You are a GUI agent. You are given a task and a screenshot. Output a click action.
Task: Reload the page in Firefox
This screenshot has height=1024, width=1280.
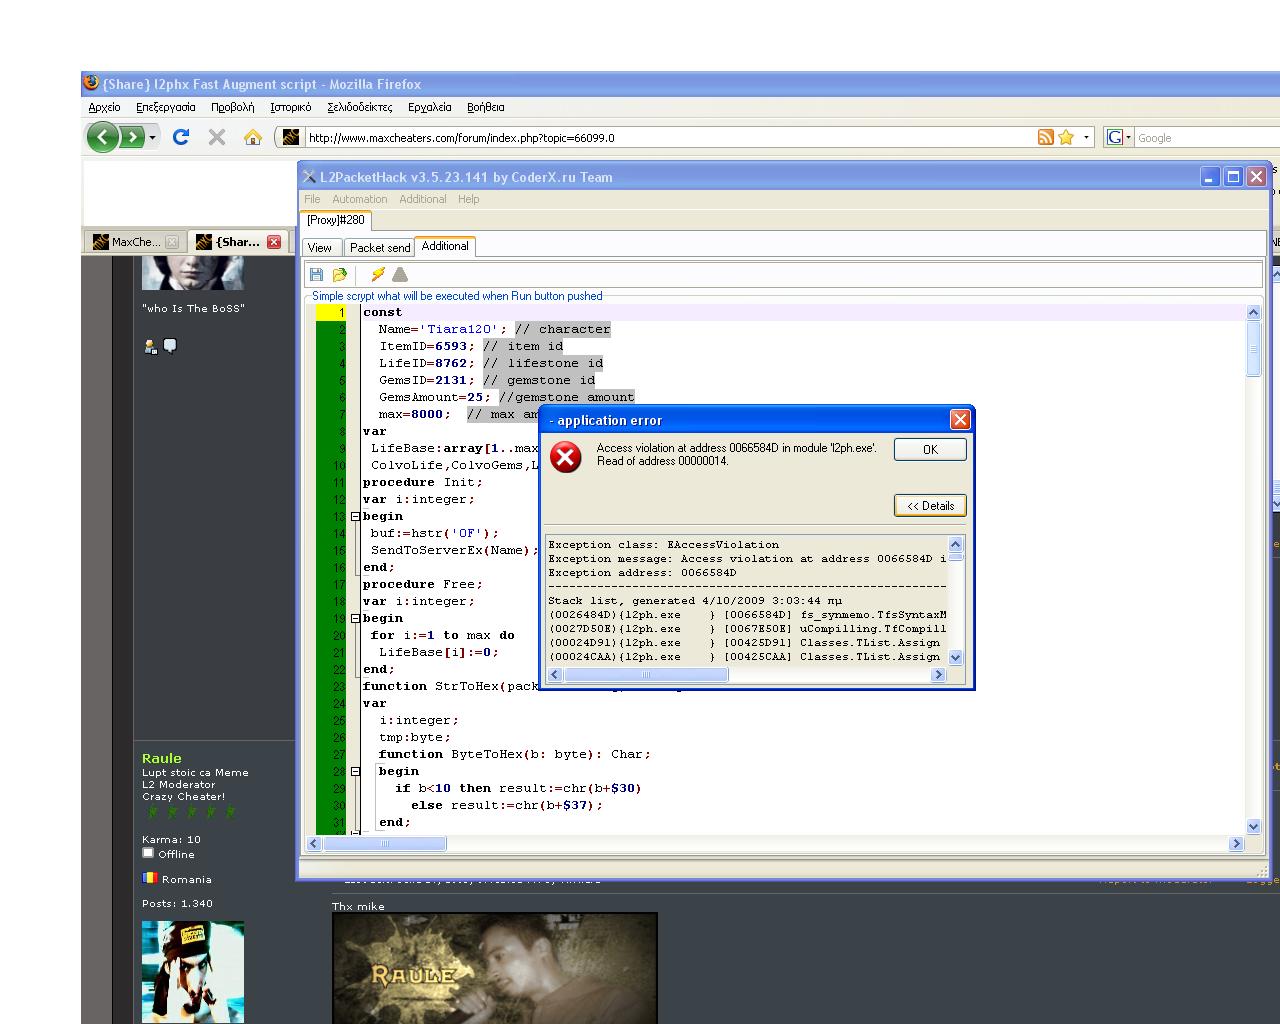(x=181, y=137)
